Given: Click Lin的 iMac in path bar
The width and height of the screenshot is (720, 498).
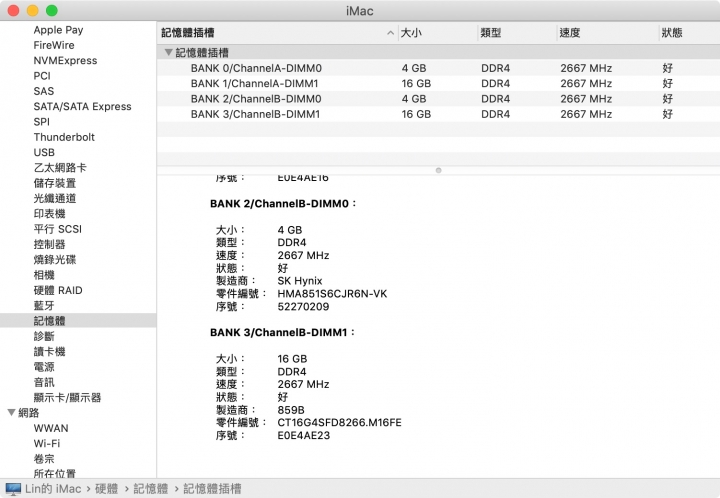Looking at the screenshot, I should 53,489.
